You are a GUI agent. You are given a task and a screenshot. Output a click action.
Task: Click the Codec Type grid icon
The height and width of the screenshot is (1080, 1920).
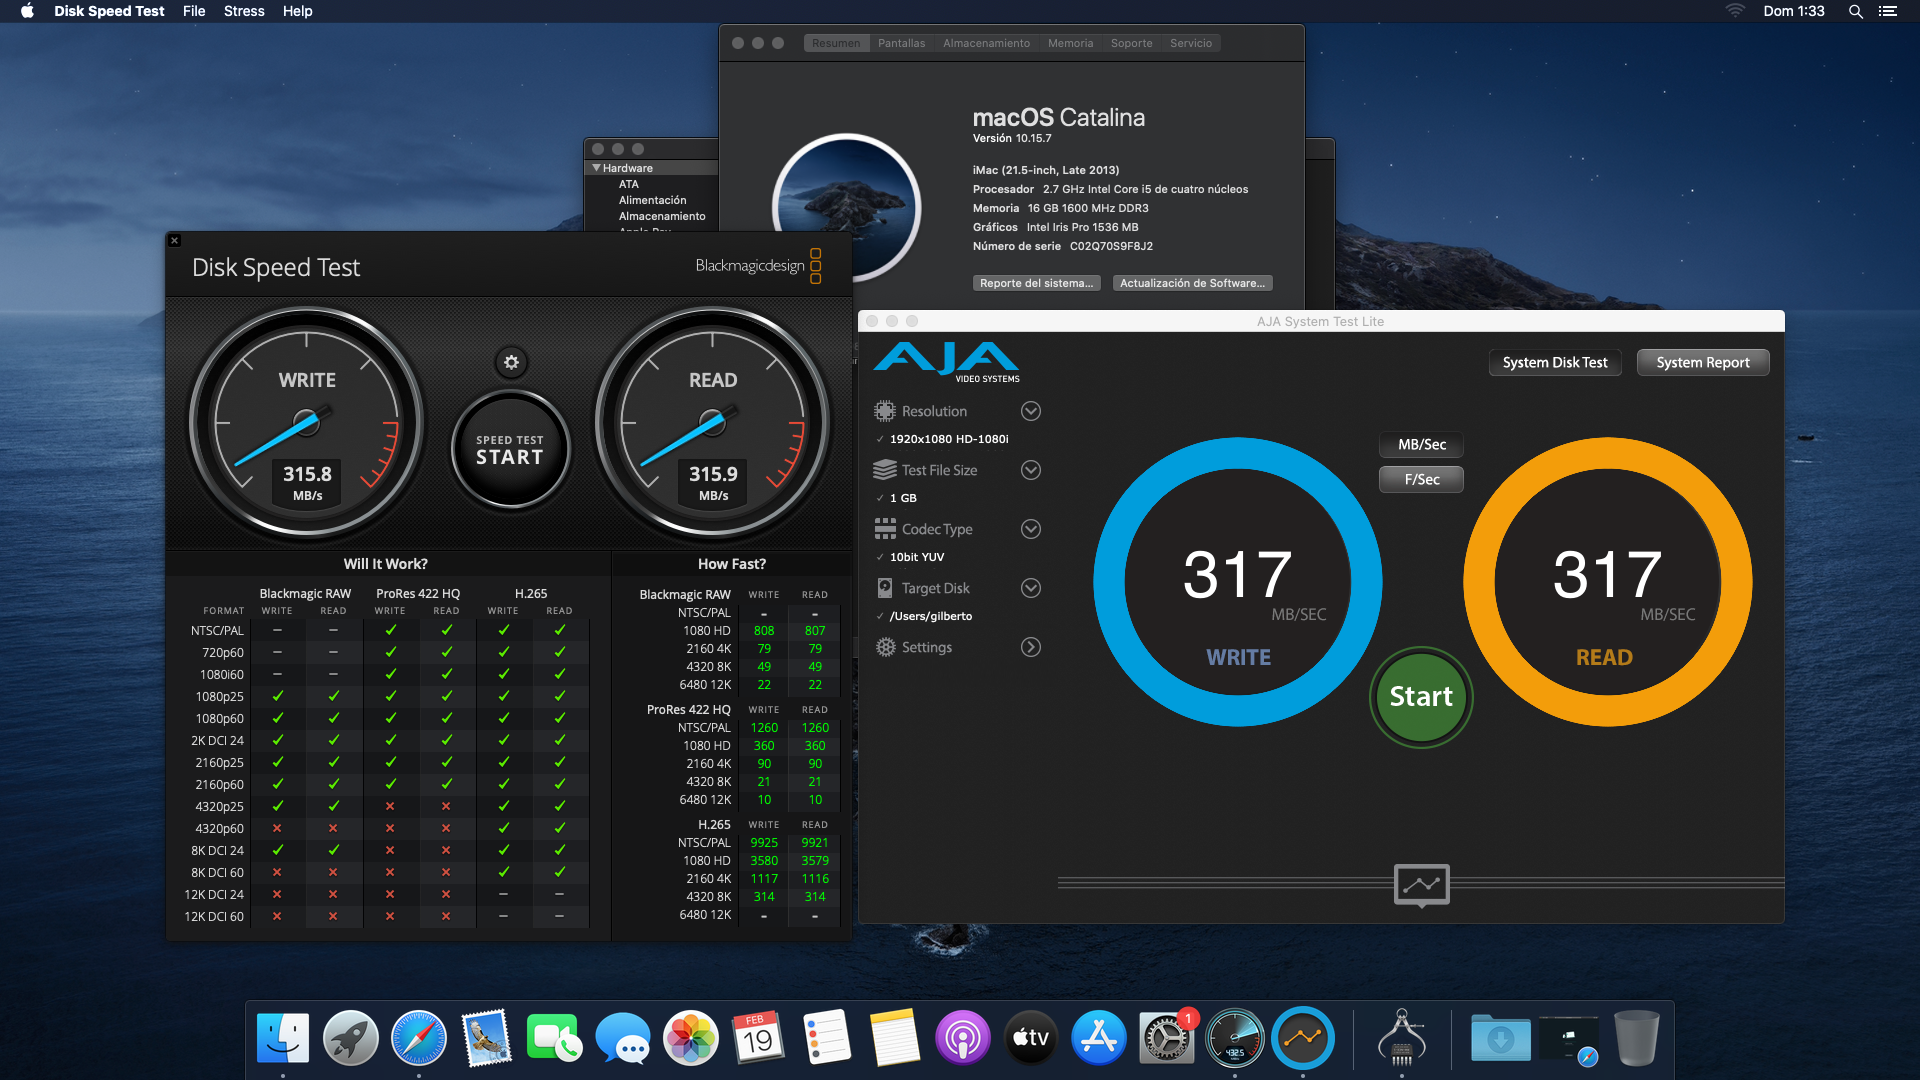pyautogui.click(x=884, y=529)
